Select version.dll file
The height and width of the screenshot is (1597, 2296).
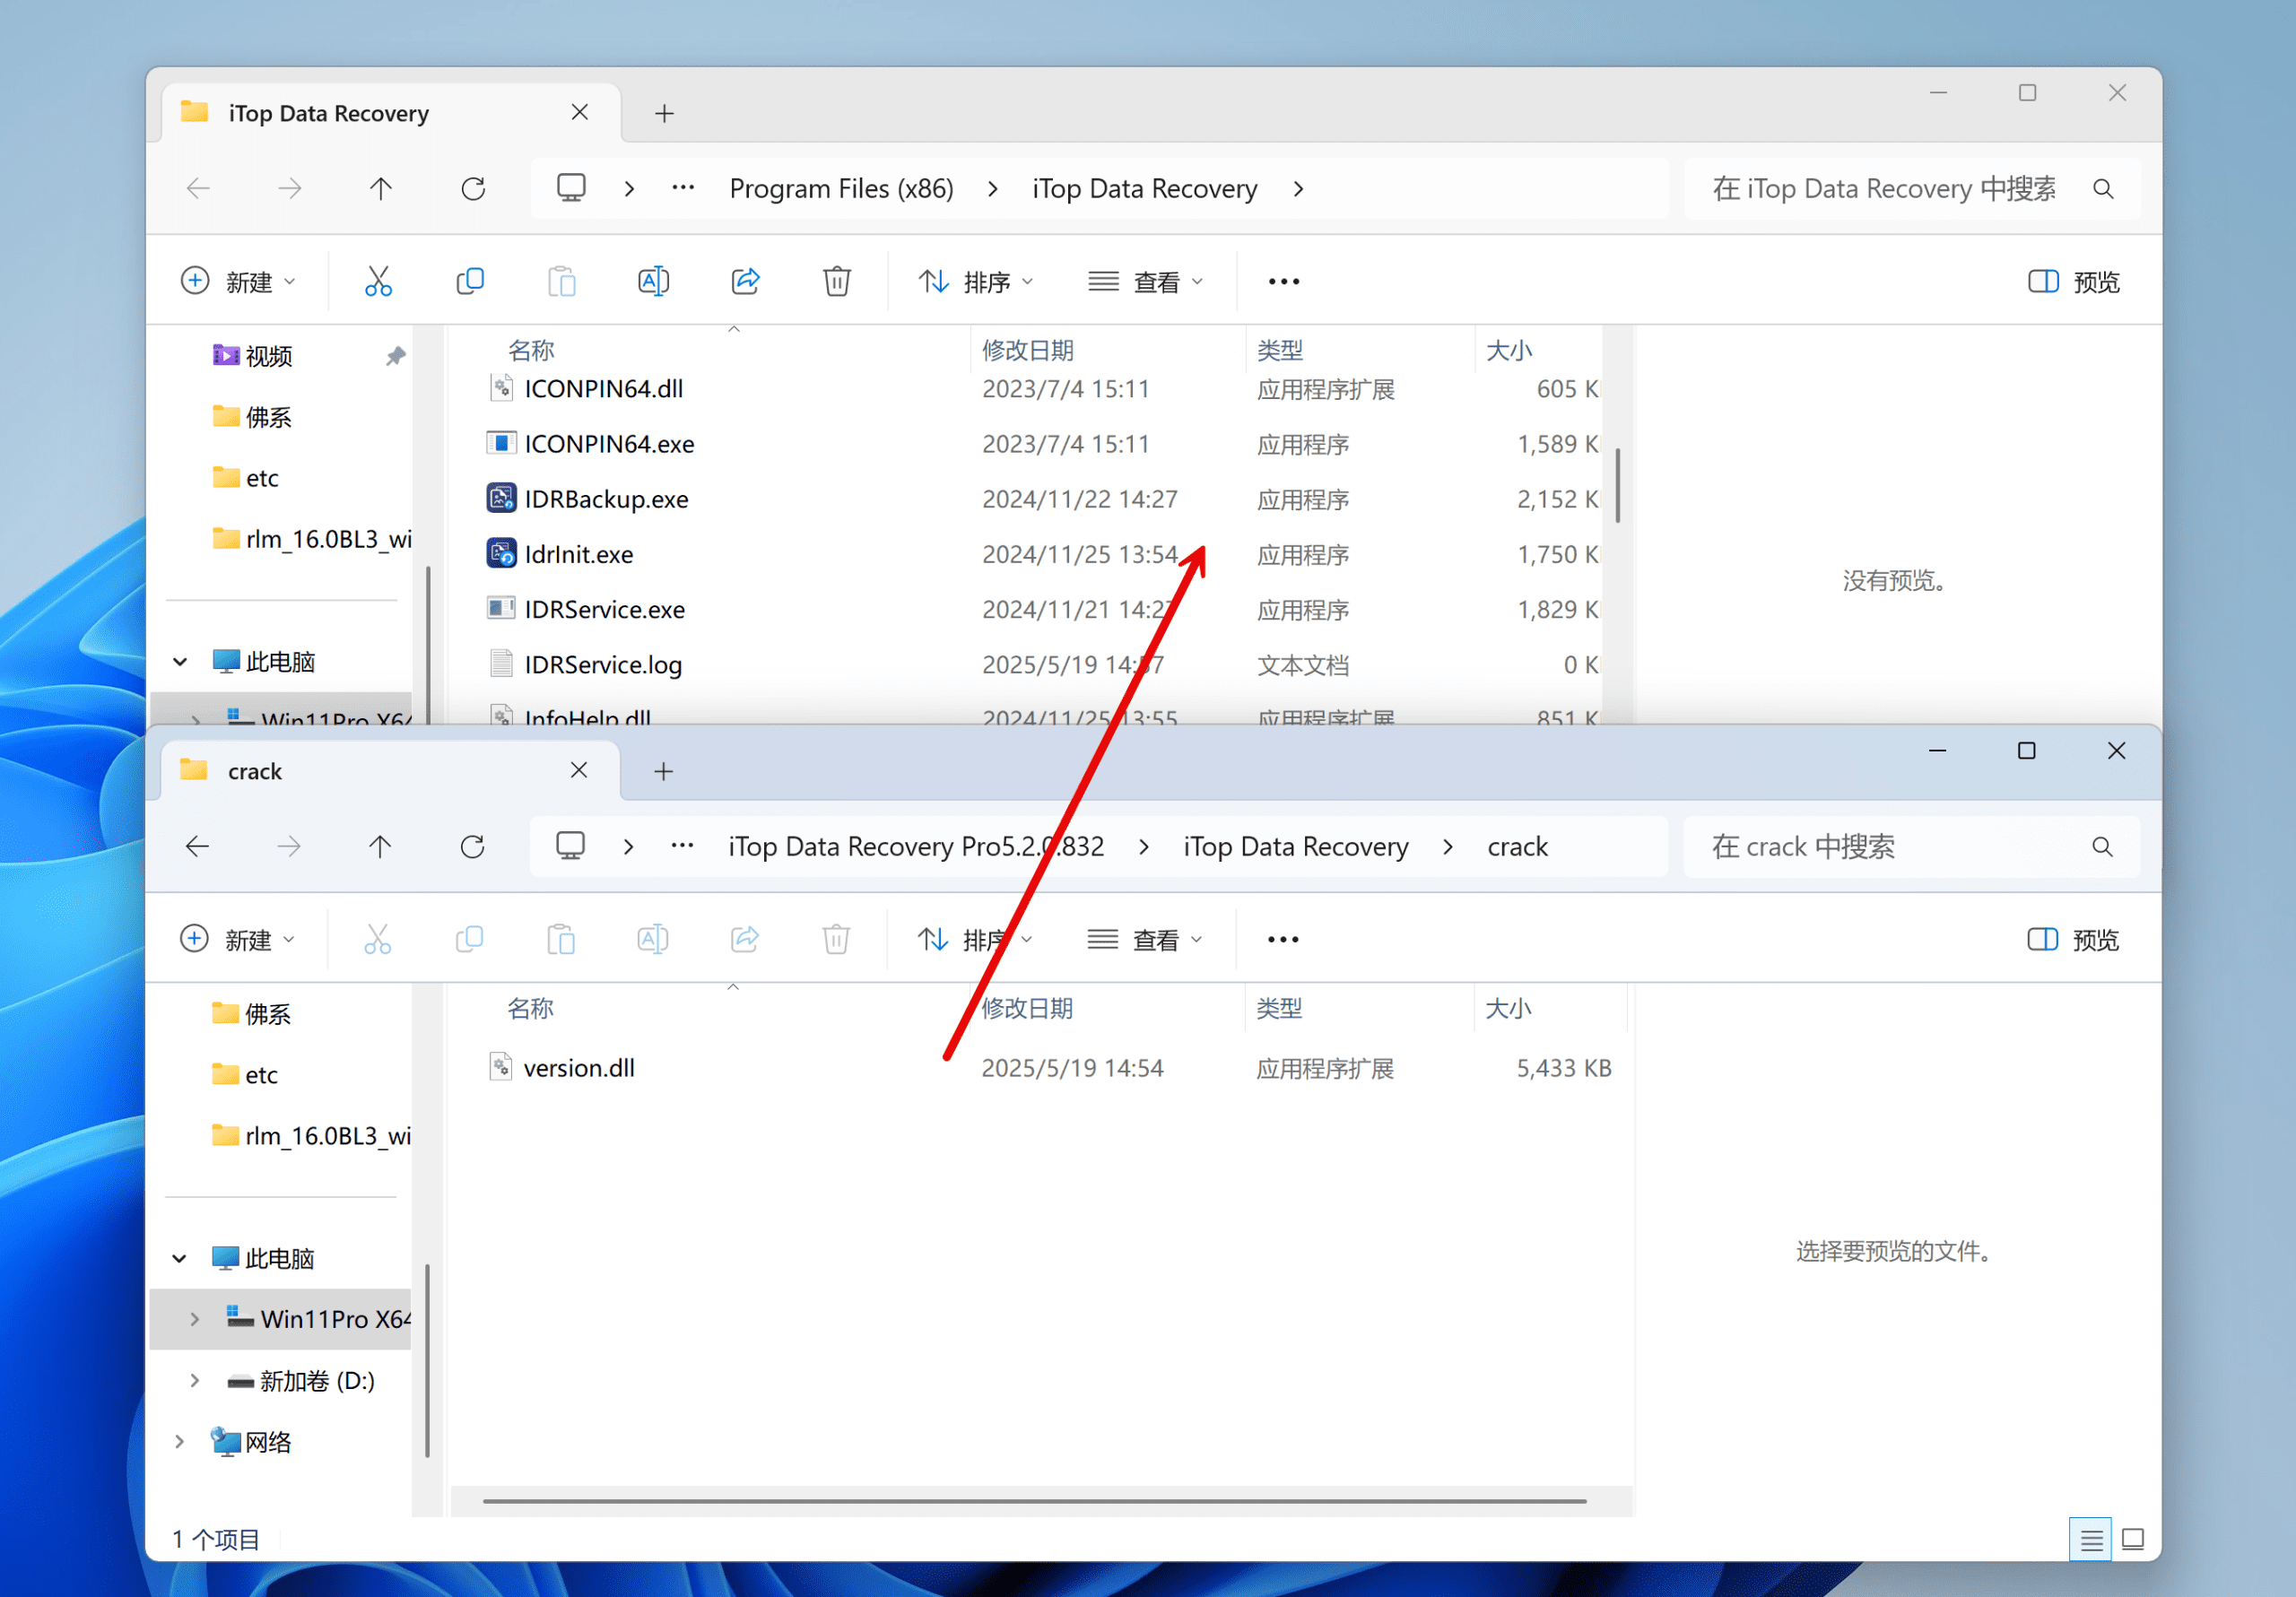point(579,1068)
